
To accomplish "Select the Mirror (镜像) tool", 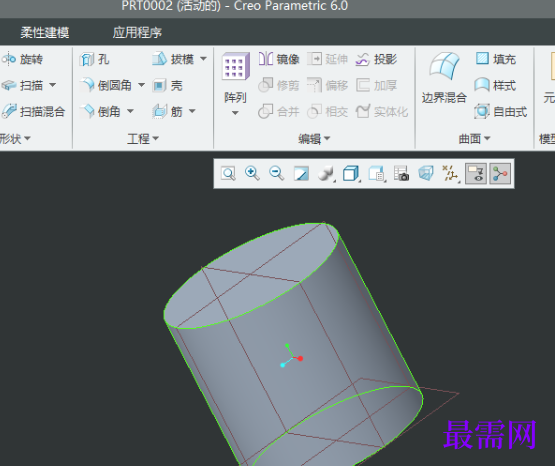I will pos(279,59).
